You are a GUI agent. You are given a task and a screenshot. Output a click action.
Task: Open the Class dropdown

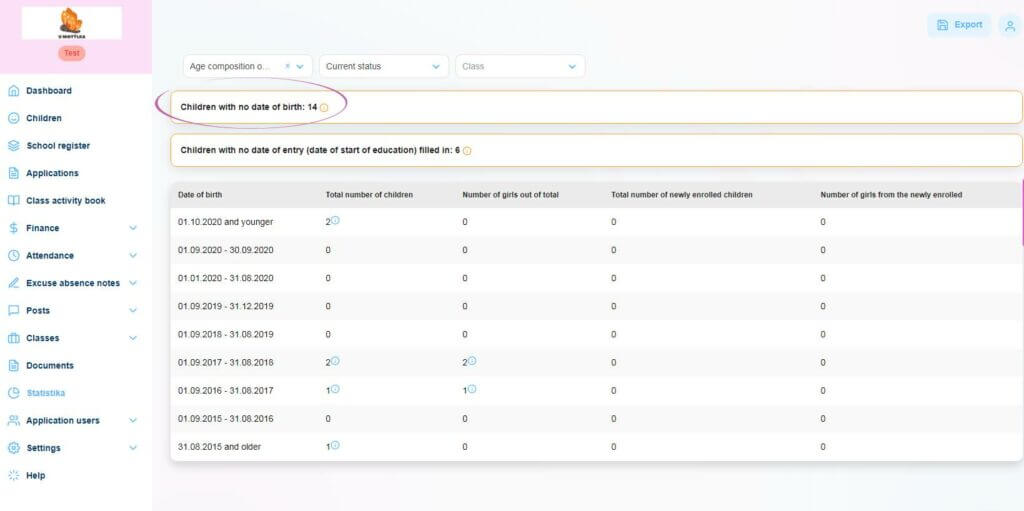pos(520,66)
